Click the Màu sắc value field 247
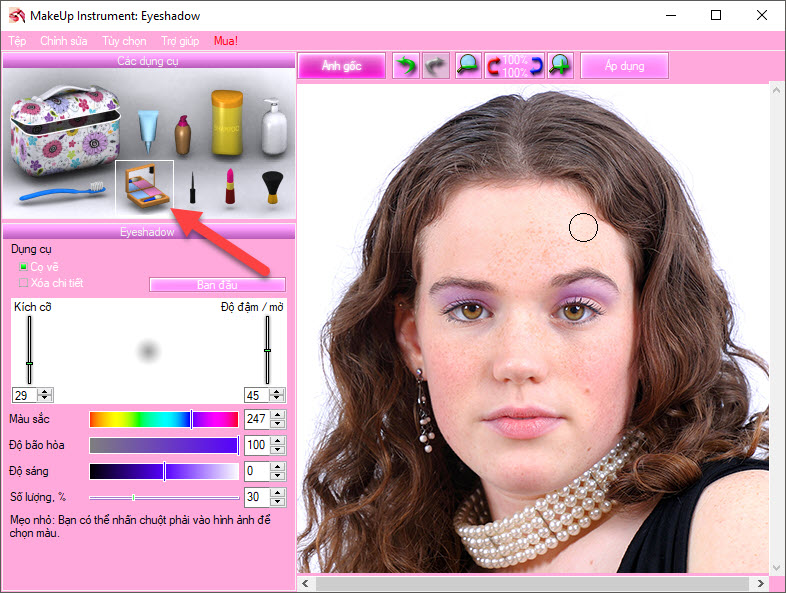 [258, 419]
